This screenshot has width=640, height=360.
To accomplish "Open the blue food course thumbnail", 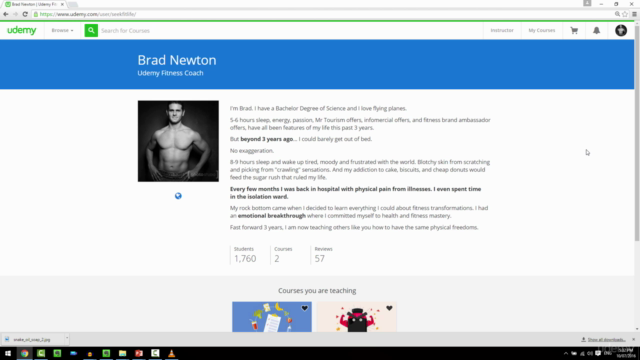I will coord(272,317).
